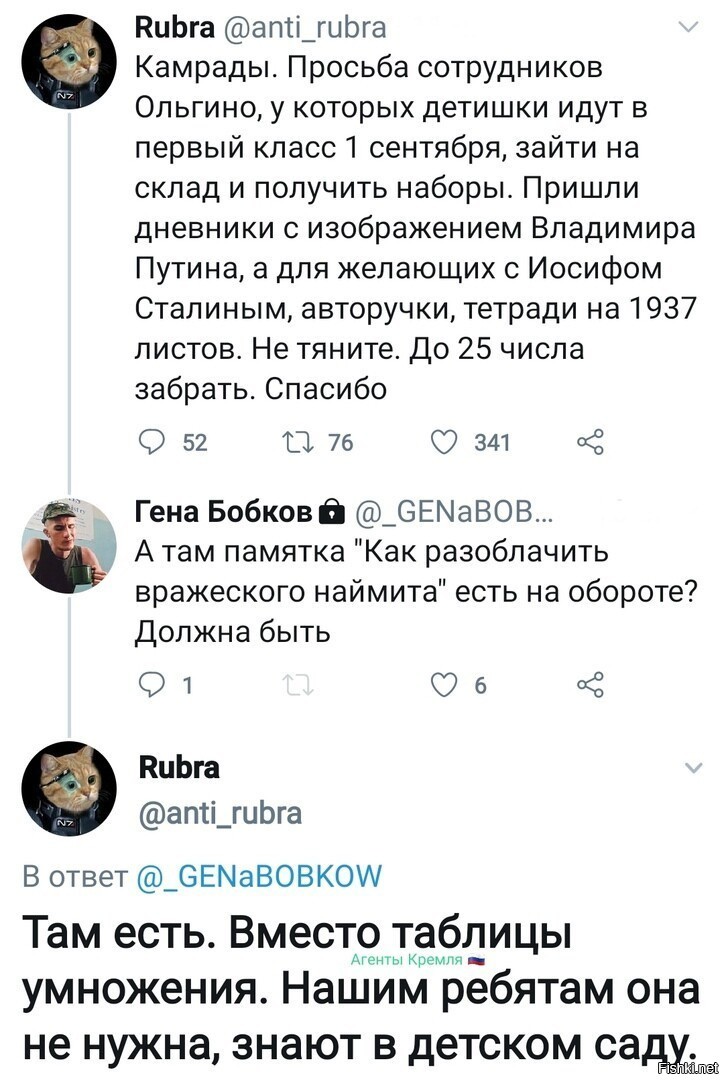
Task: Share the first Rubra tweet
Action: pos(590,441)
